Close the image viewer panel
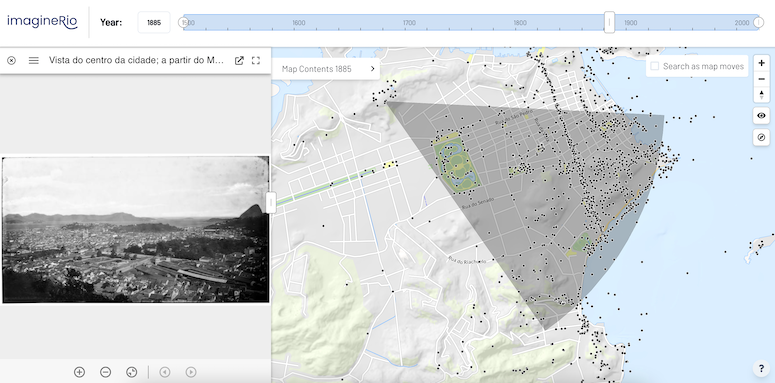The width and height of the screenshot is (775, 383). click(x=11, y=60)
